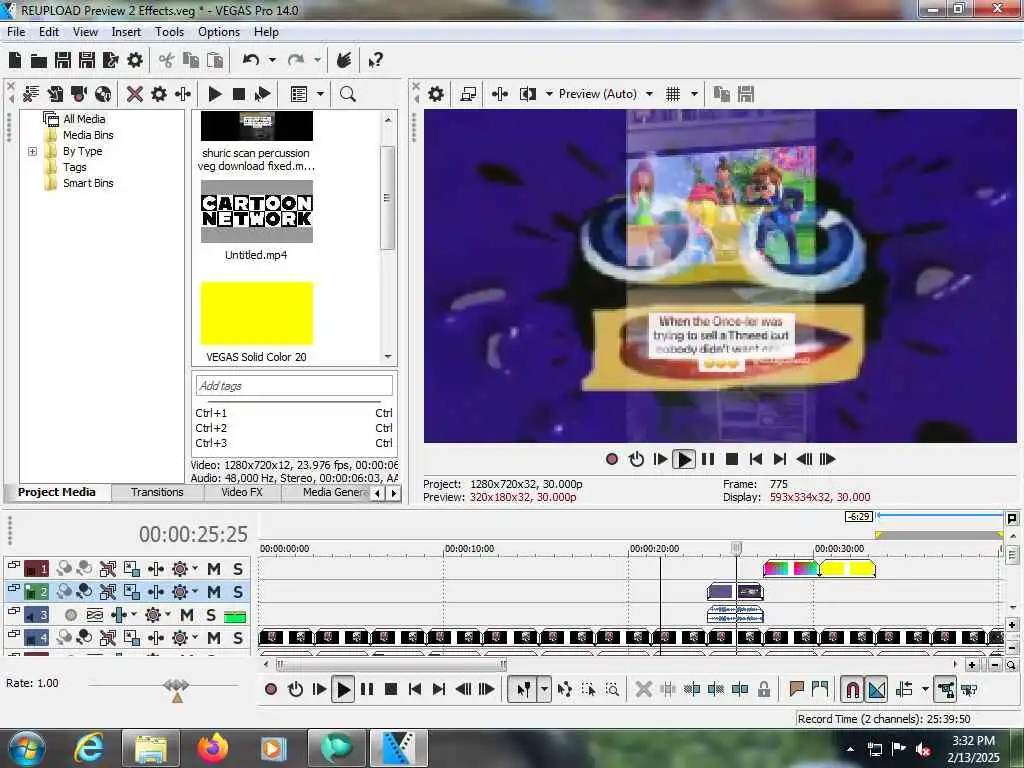Click the Save As icon
1024x768 pixels.
pos(87,61)
